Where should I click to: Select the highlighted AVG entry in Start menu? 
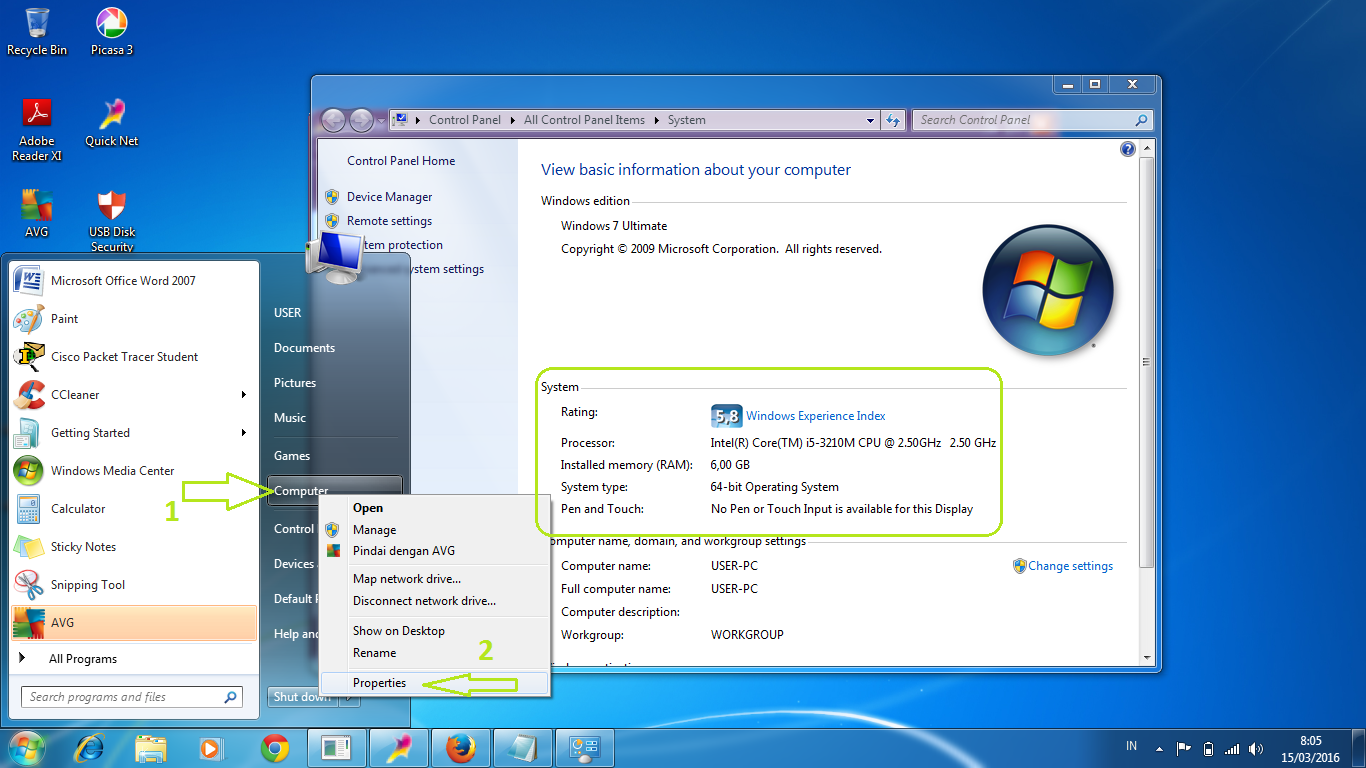coord(134,623)
